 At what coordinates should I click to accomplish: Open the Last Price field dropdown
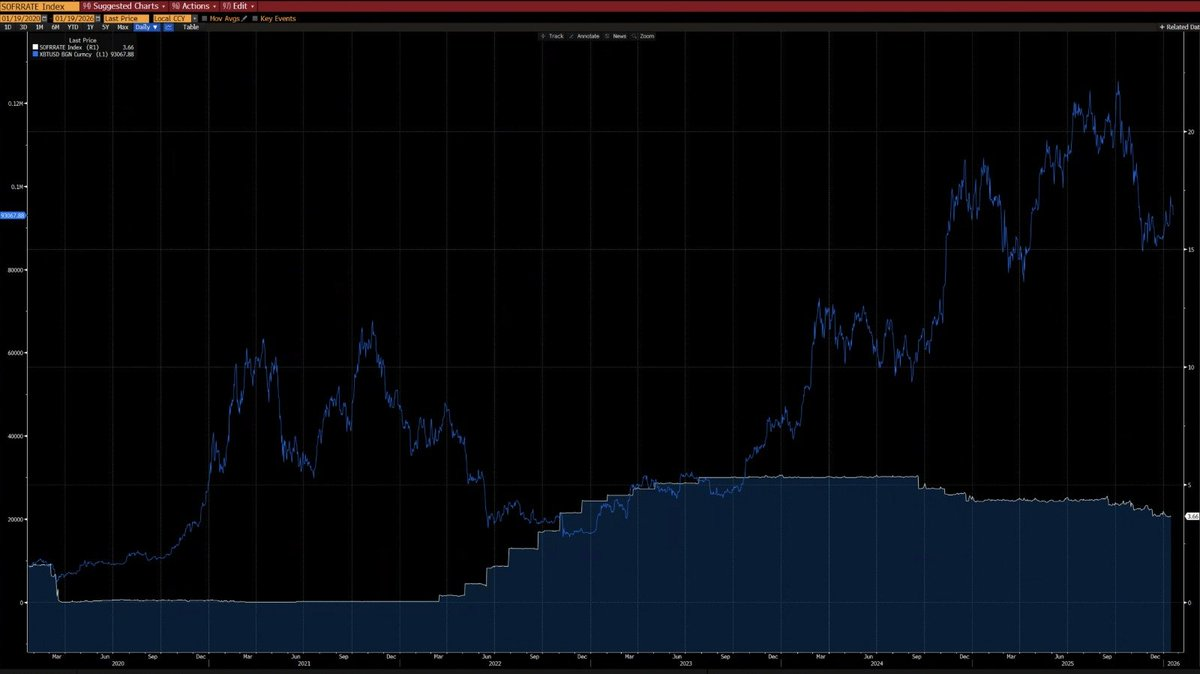pos(125,18)
